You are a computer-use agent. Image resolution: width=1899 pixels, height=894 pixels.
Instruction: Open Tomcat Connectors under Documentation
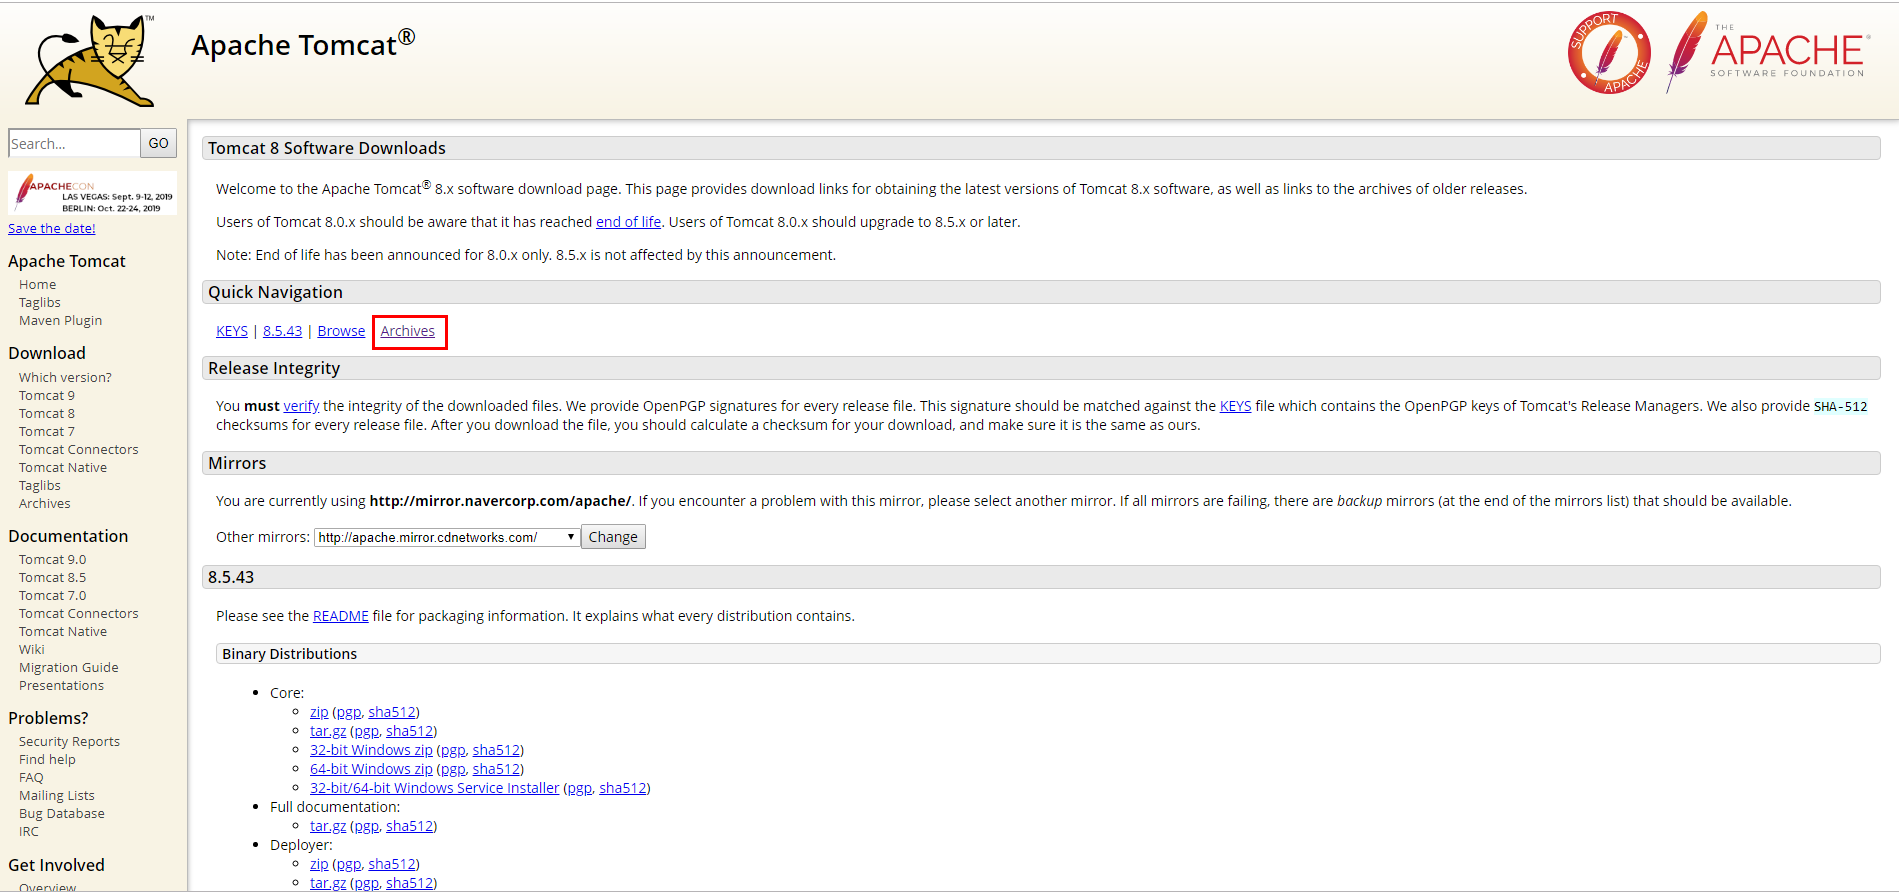(x=79, y=614)
